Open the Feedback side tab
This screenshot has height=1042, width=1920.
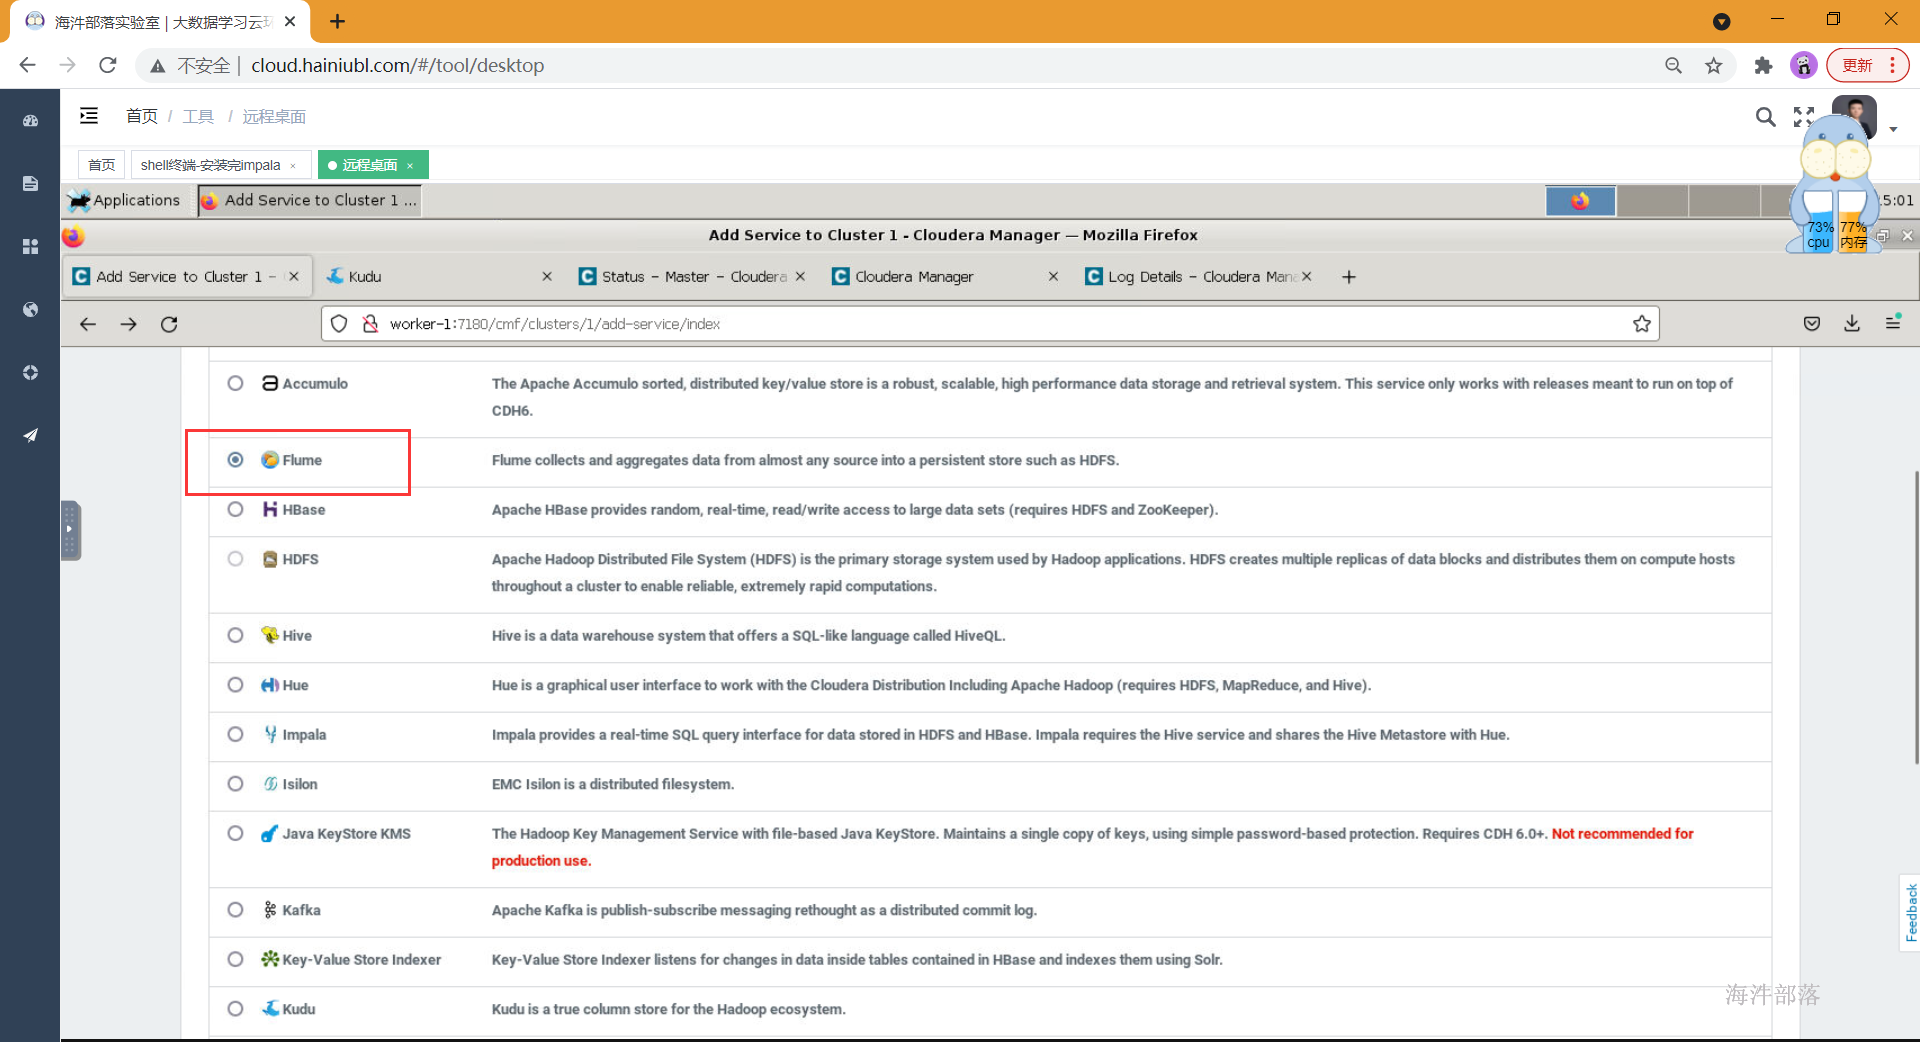[1910, 912]
